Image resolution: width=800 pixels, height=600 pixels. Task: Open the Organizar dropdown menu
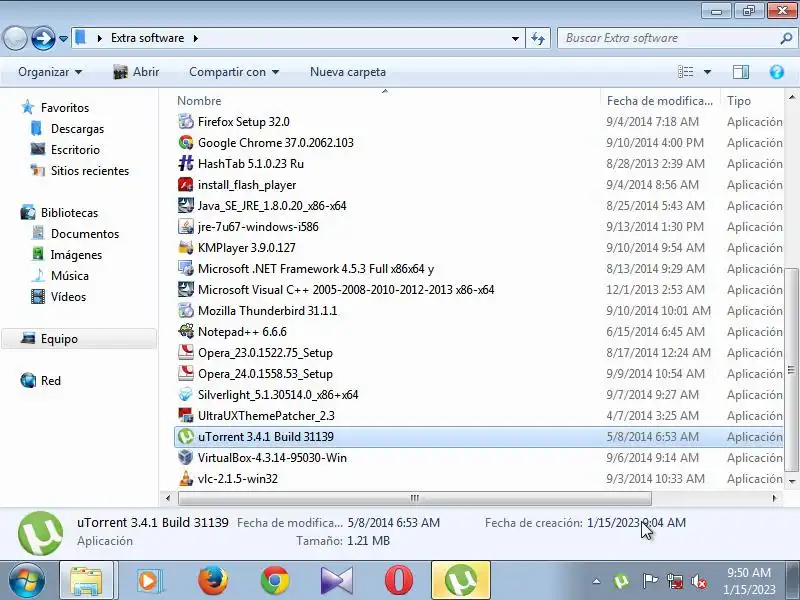pyautogui.click(x=50, y=72)
